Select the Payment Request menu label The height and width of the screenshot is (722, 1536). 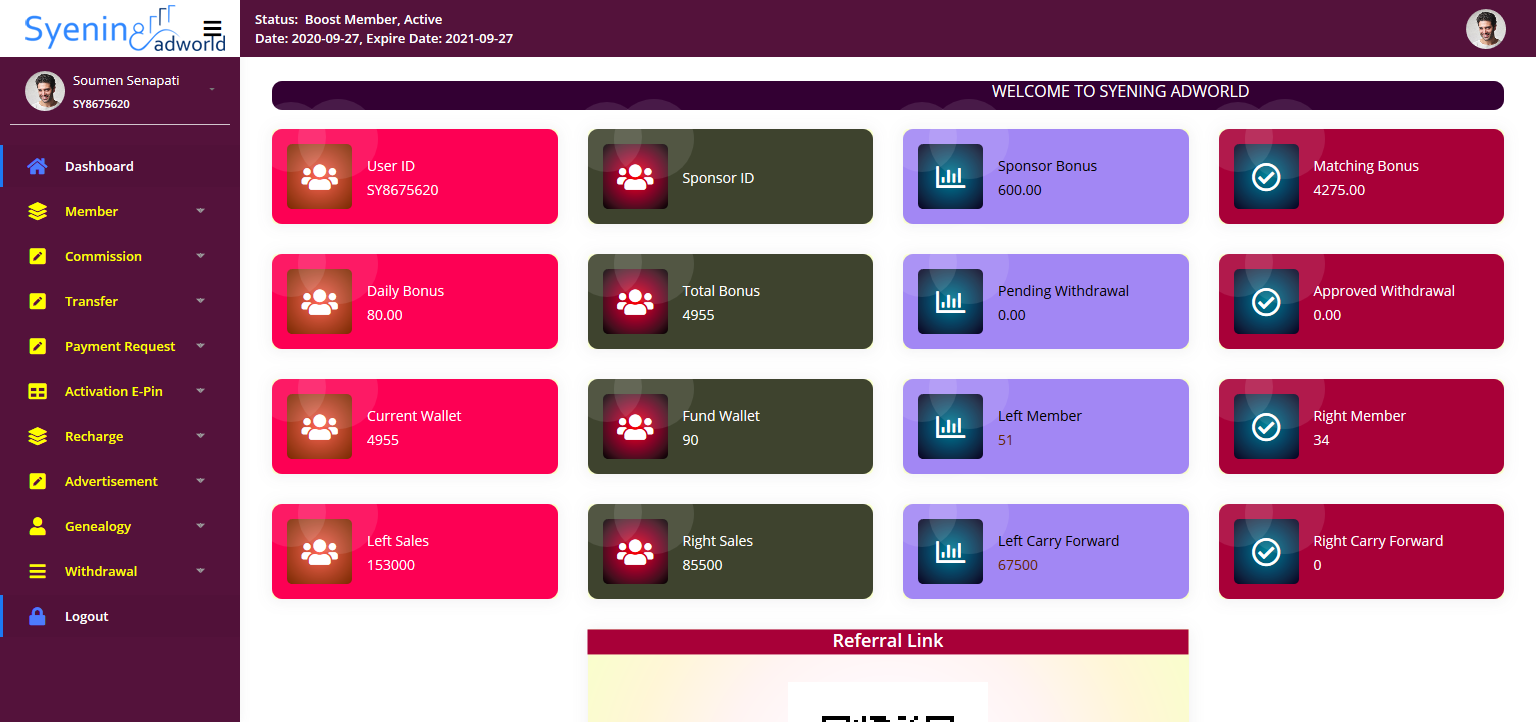tap(120, 346)
